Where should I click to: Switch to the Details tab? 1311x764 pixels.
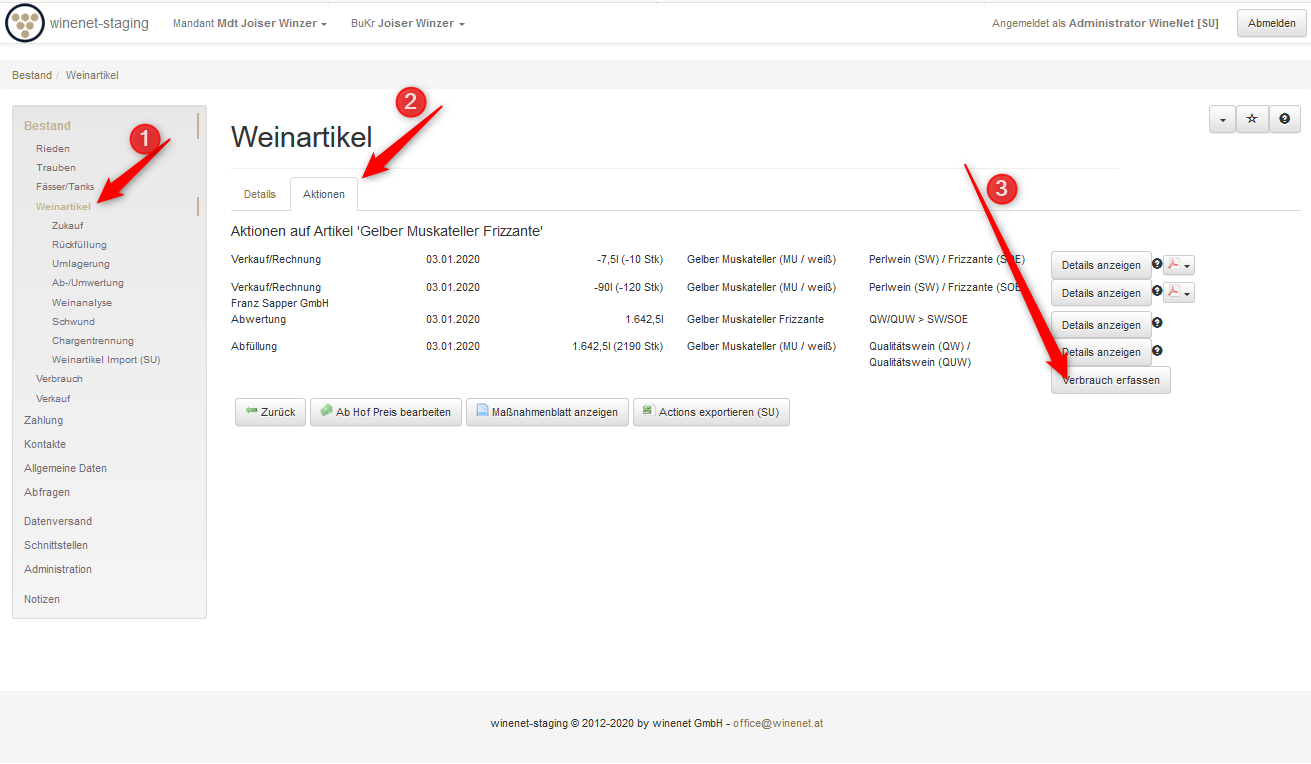259,194
